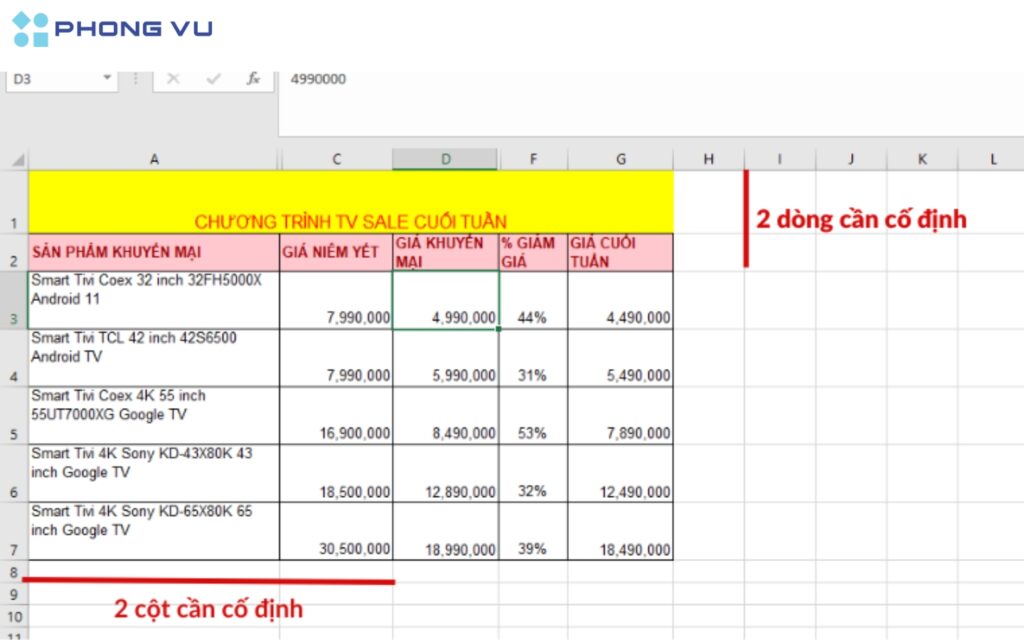Viewport: 1024px width, 640px height.
Task: Click the 12,490,000 weekend price cell
Action: click(620, 473)
